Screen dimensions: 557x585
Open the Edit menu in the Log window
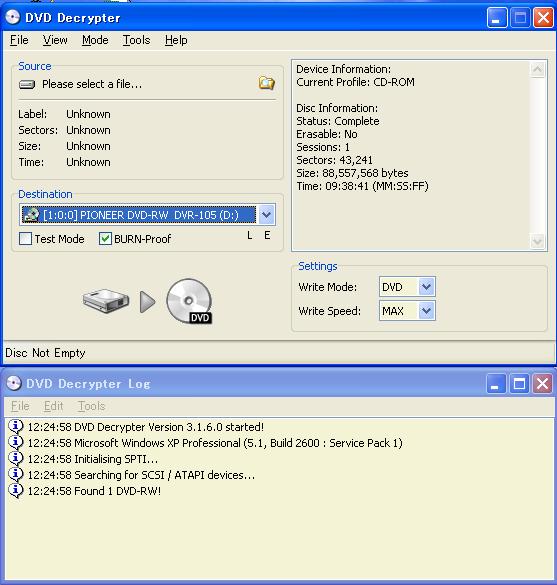click(x=54, y=406)
